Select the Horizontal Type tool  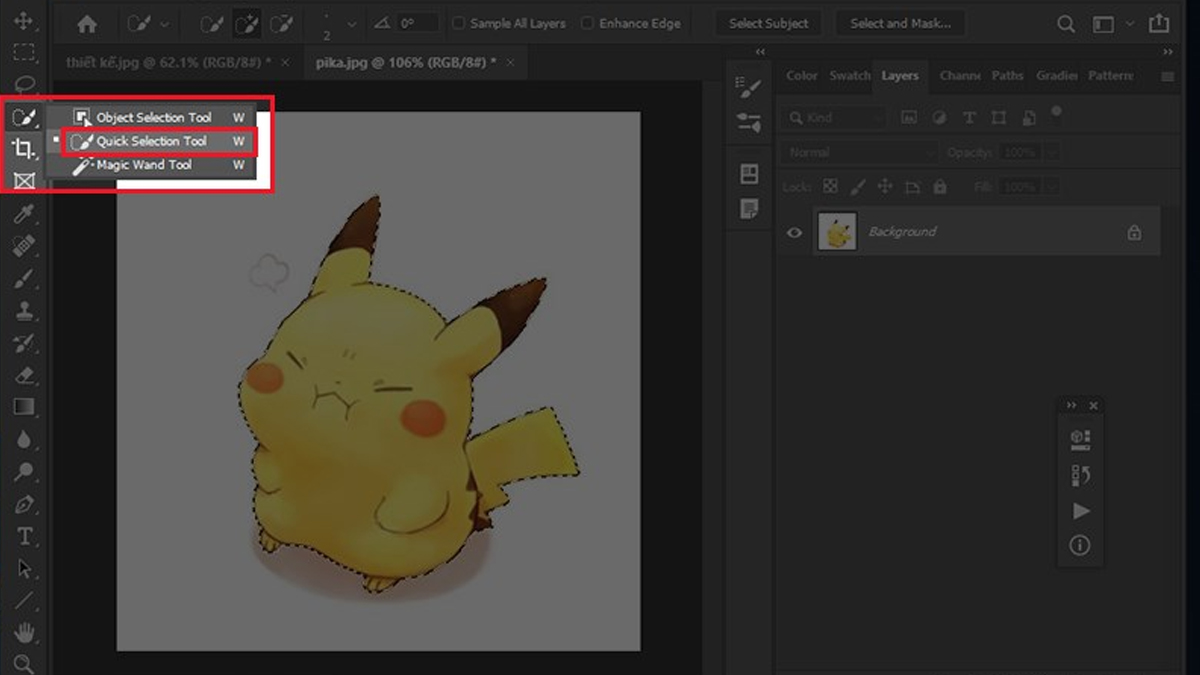24,536
